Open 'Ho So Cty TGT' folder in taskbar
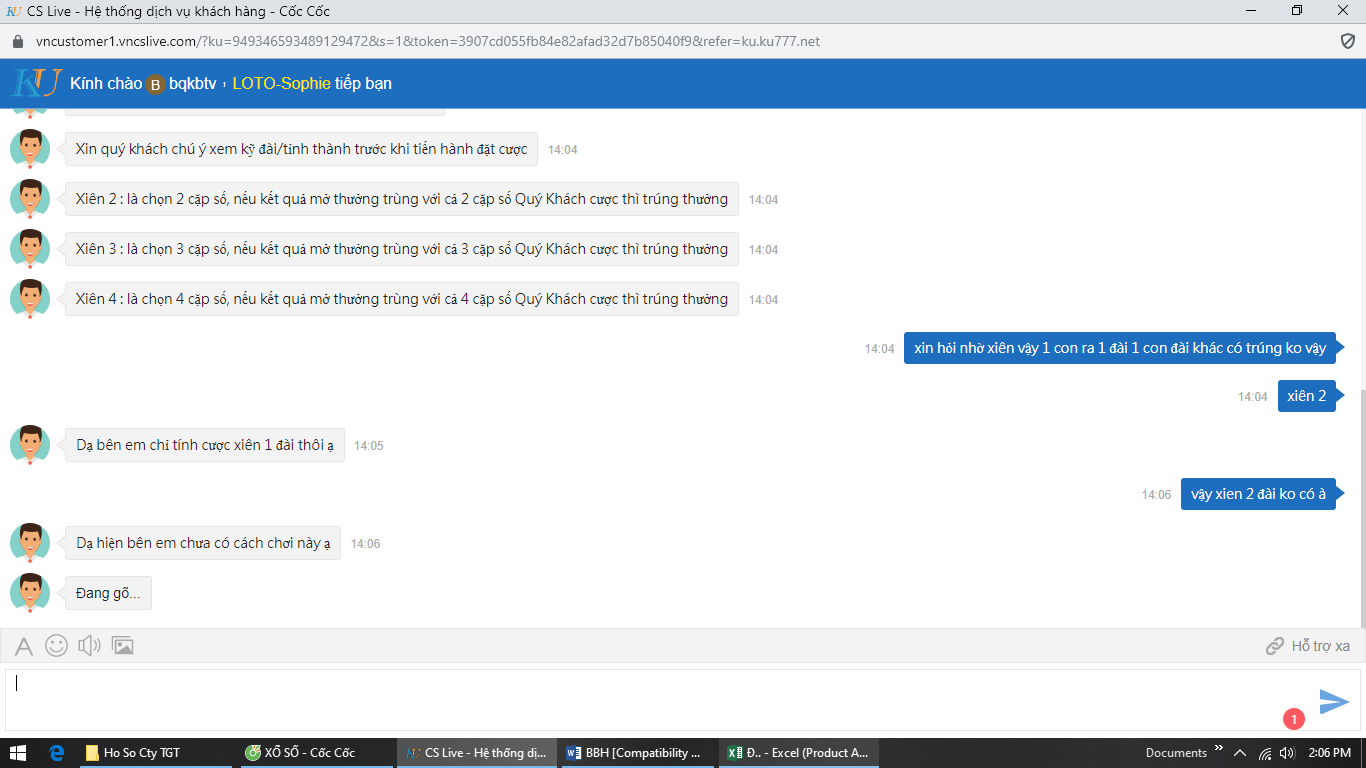Image resolution: width=1366 pixels, height=768 pixels. [140, 752]
